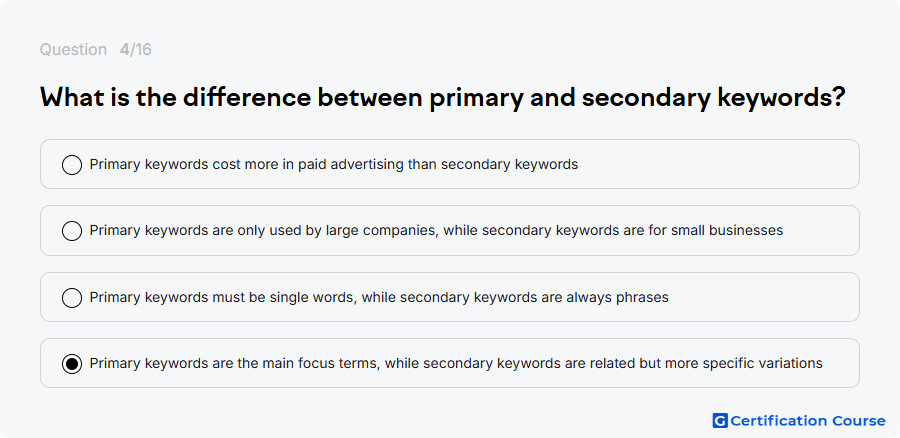Choose the large companies vs small businesses radio
Screen dimensions: 900x438
pos(72,231)
